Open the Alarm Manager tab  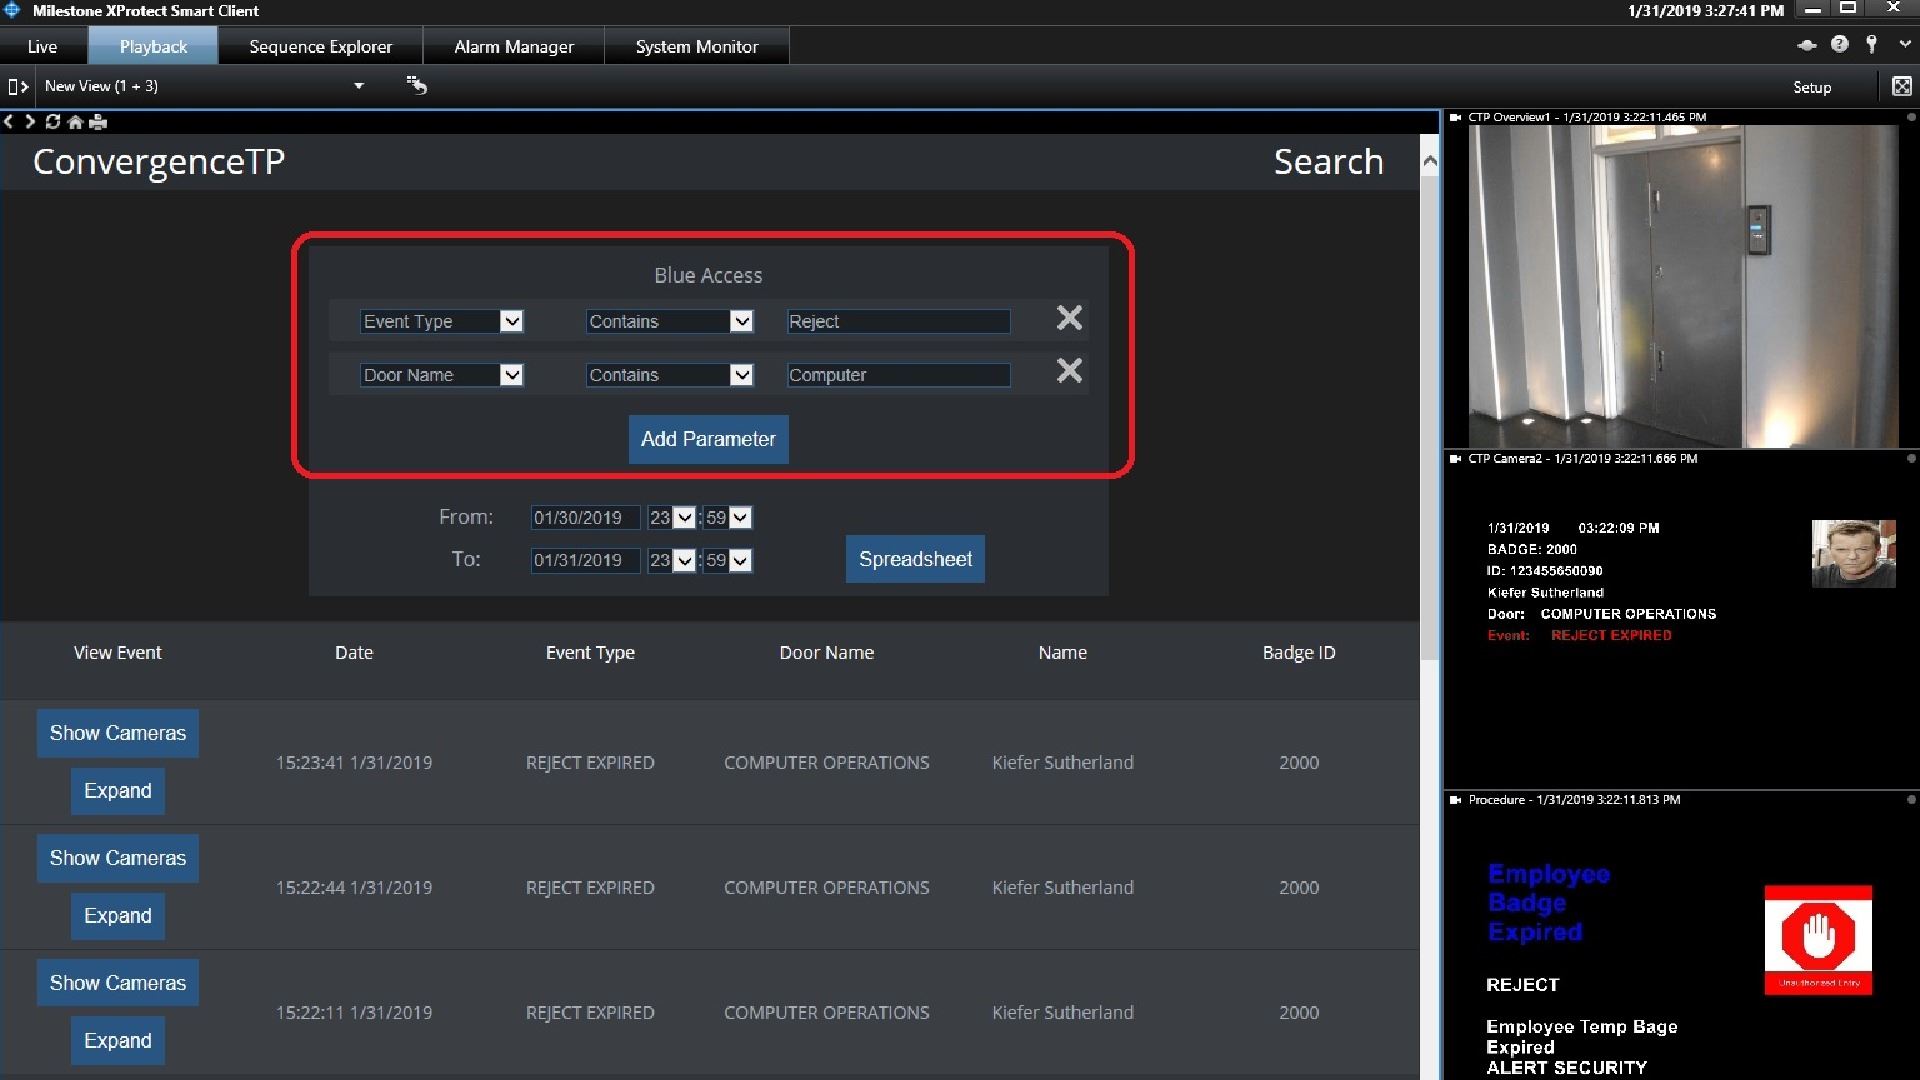[514, 46]
